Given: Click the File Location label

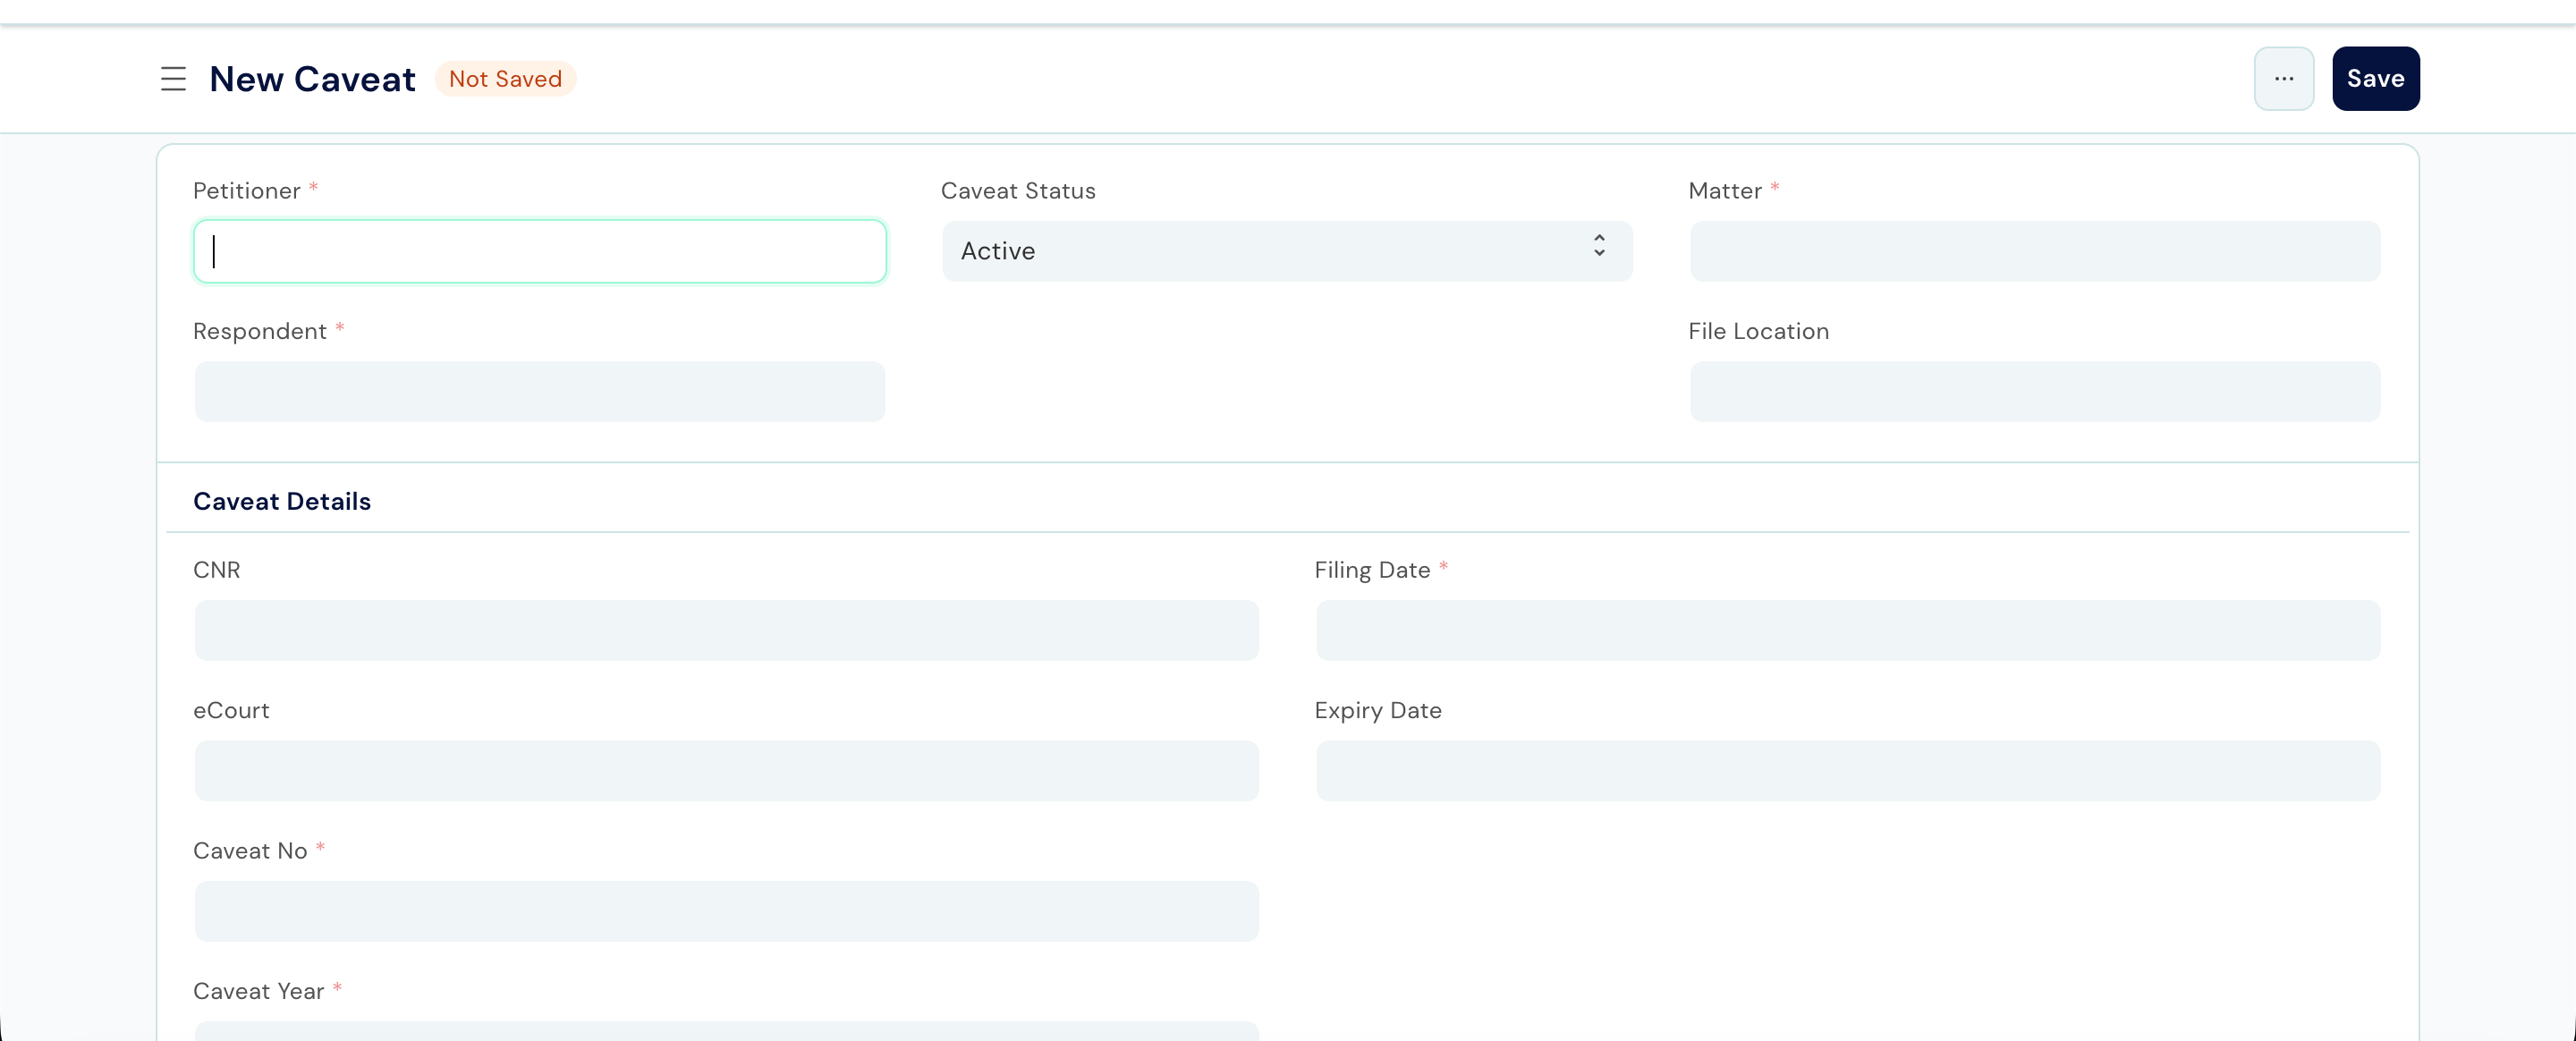Looking at the screenshot, I should point(1758,331).
